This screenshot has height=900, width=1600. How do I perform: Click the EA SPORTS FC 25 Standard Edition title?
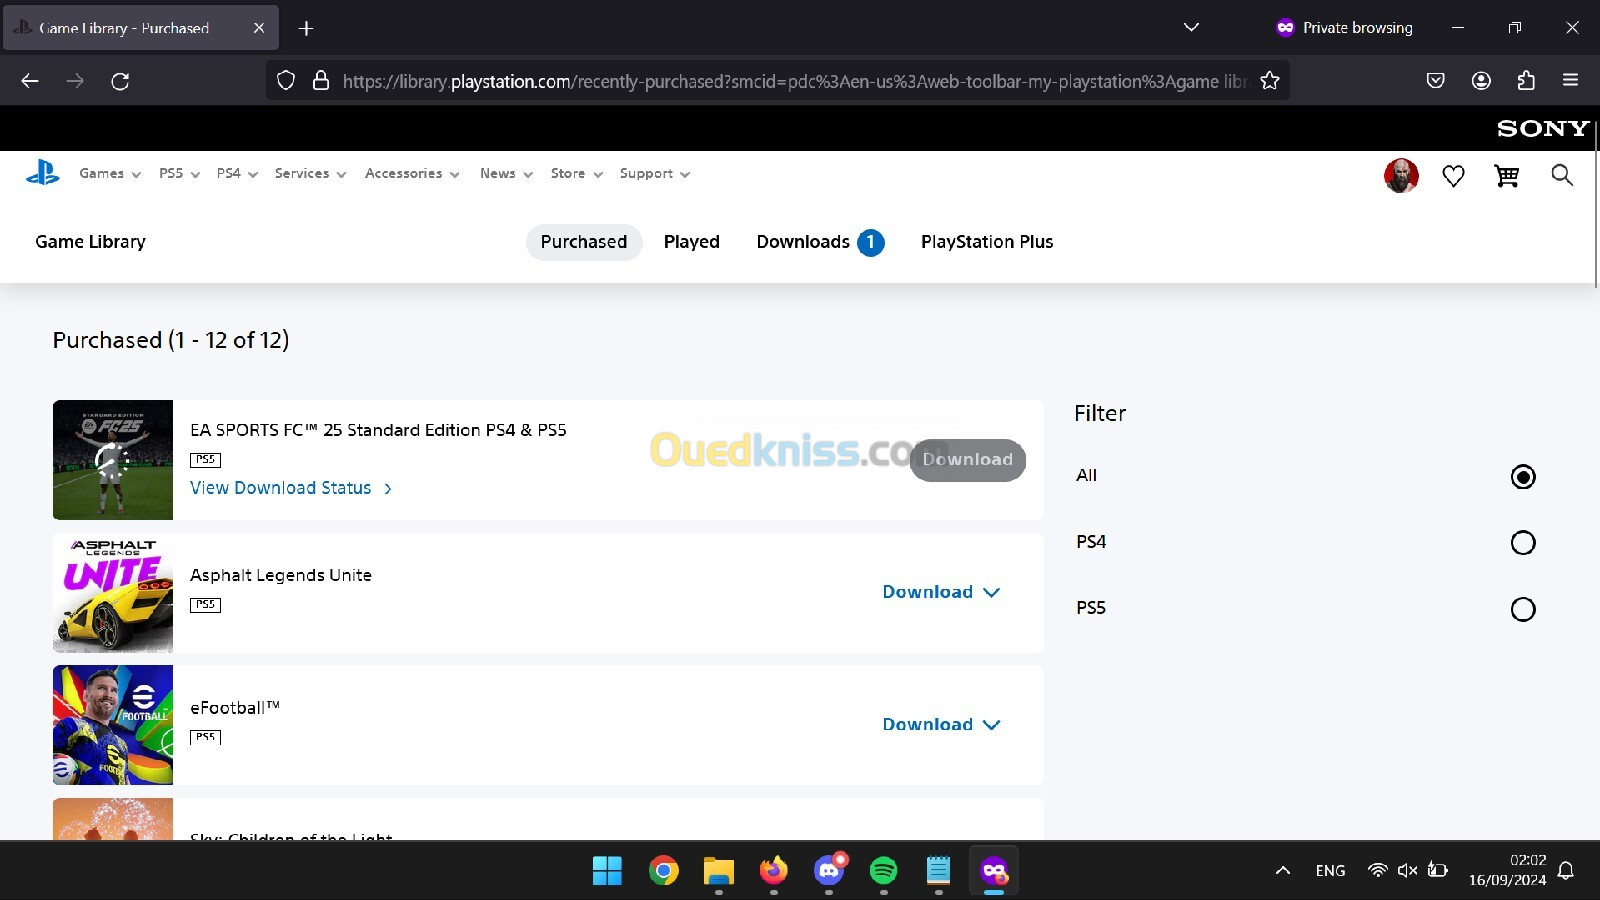(378, 430)
